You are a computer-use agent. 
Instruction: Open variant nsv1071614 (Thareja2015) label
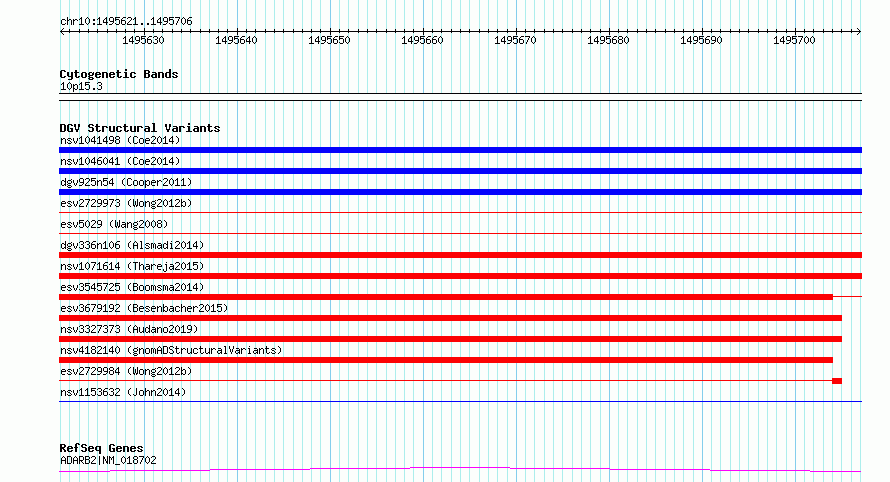pos(132,266)
